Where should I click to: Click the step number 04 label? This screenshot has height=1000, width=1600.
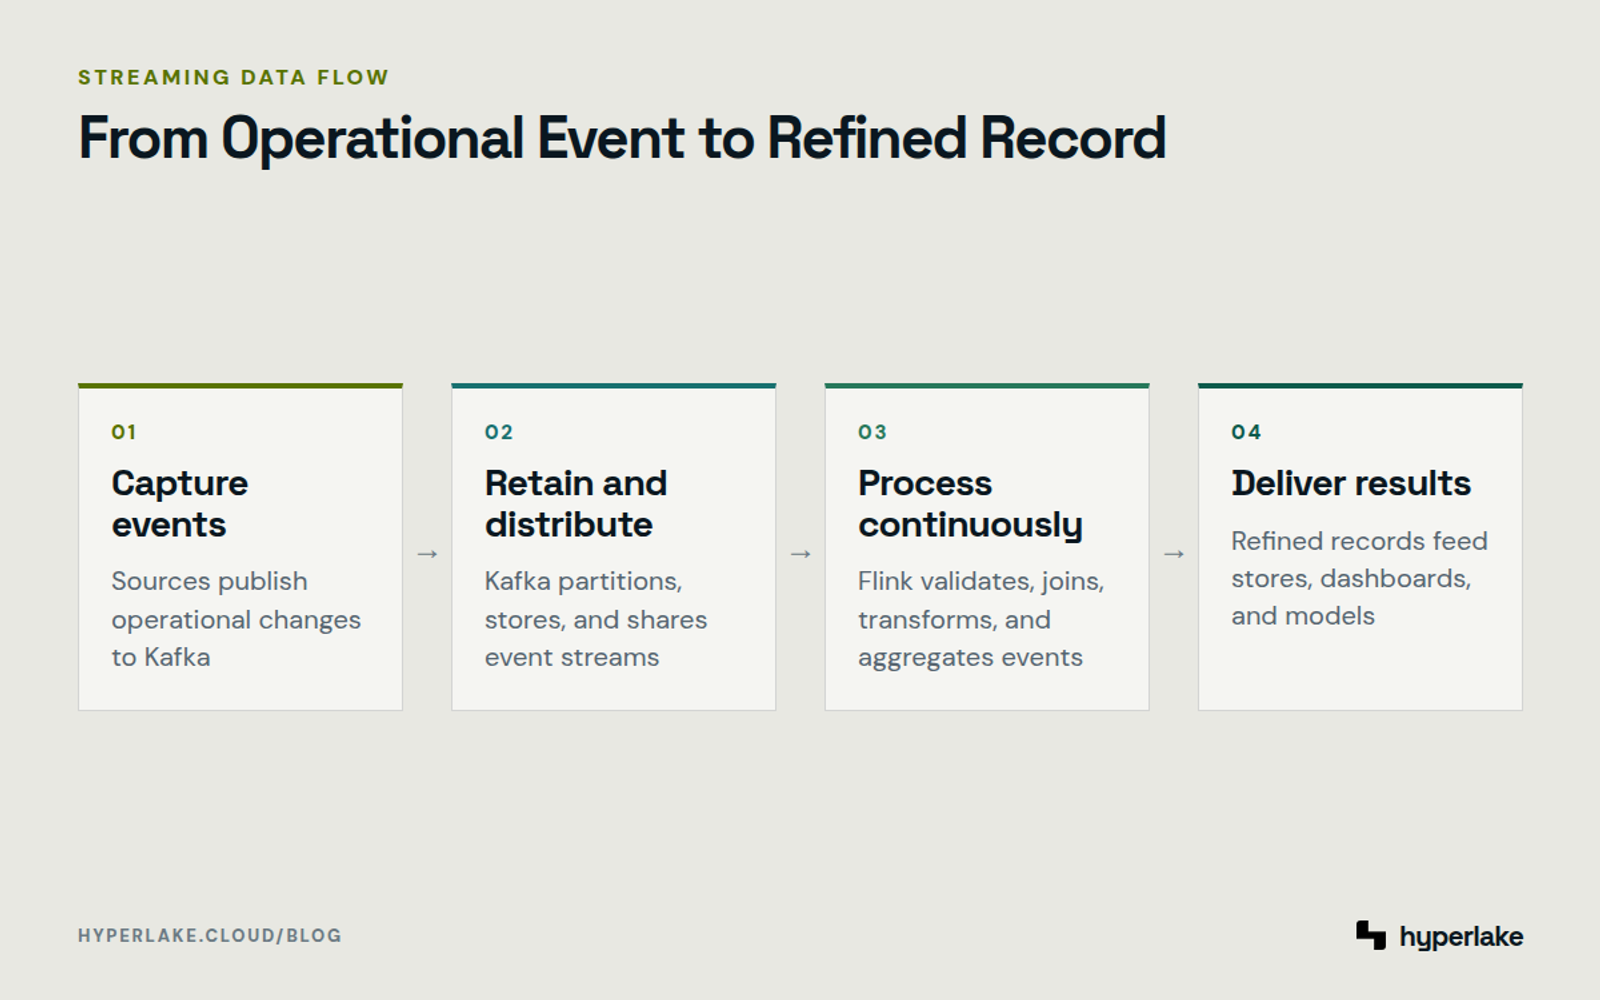tap(1246, 432)
